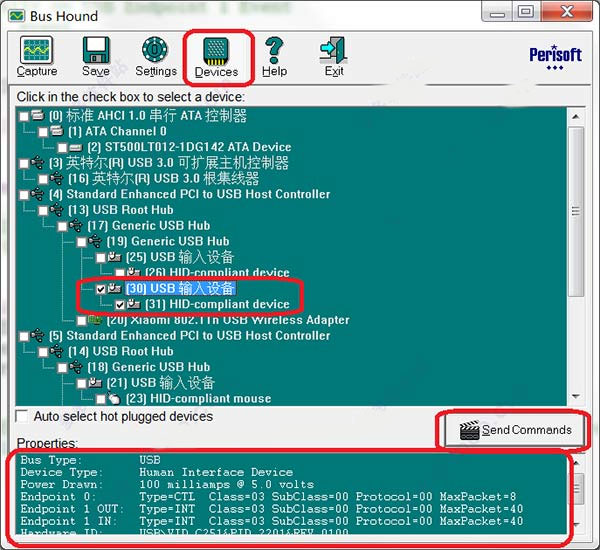Select the (1) ATA Channel 0 entry
The width and height of the screenshot is (600, 550).
pos(116,131)
